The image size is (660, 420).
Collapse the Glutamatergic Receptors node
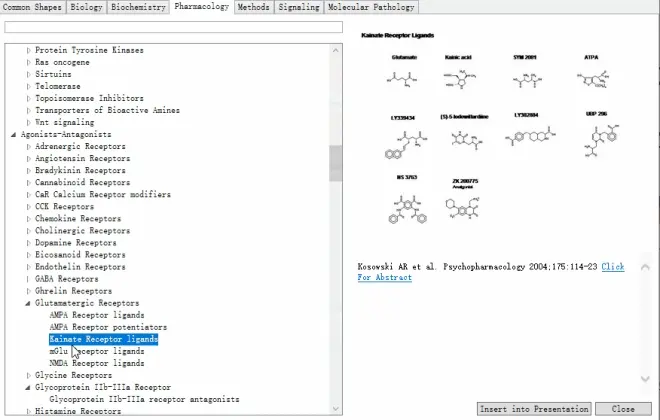pyautogui.click(x=28, y=303)
